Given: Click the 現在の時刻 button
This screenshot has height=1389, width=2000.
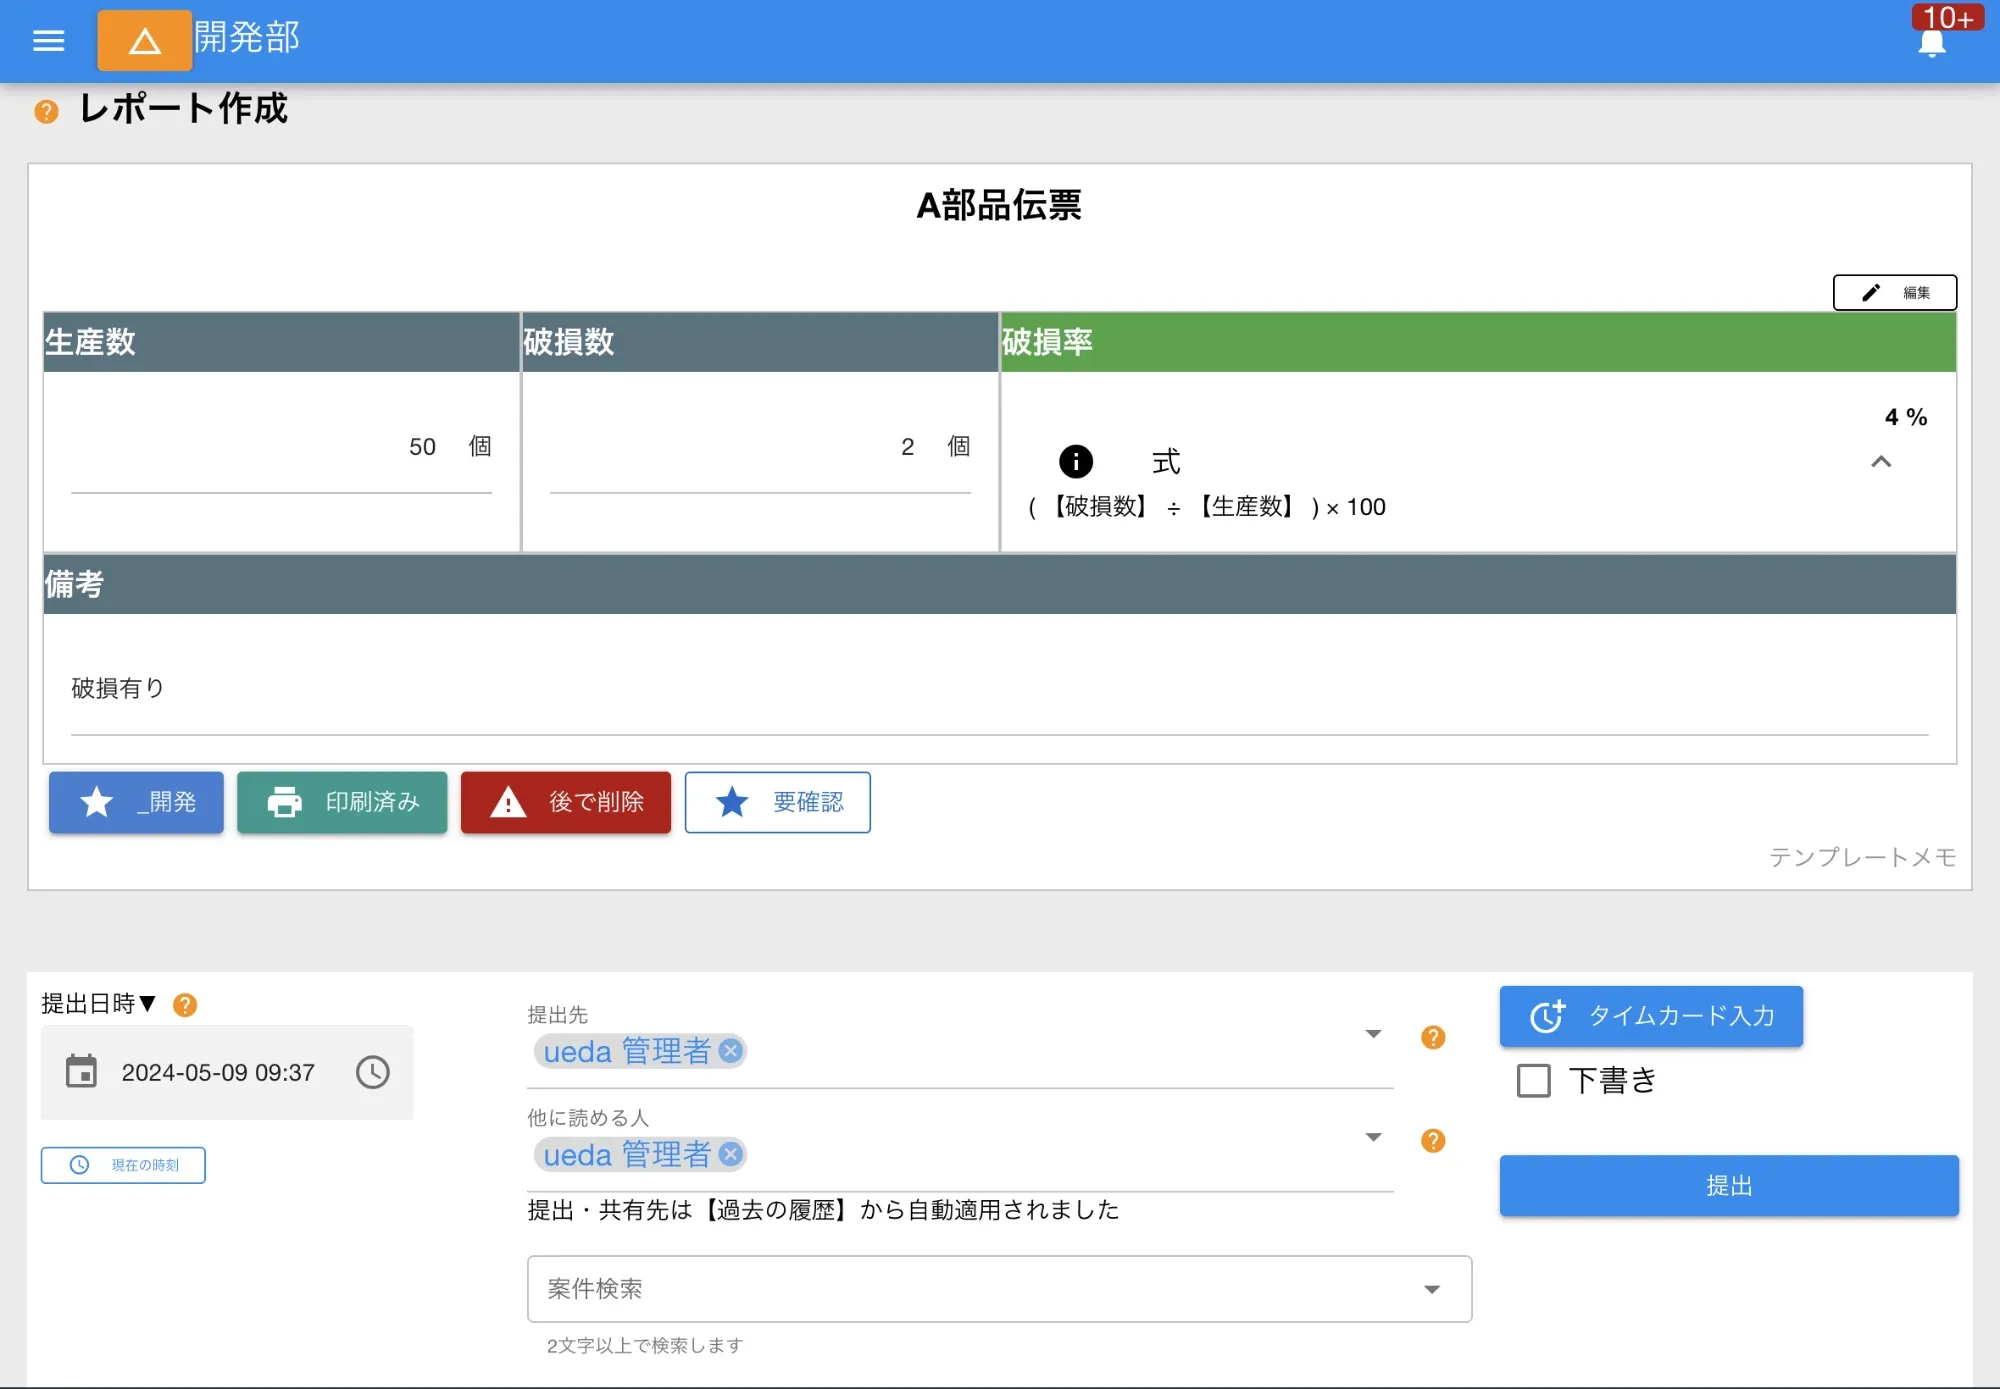Looking at the screenshot, I should tap(122, 1165).
